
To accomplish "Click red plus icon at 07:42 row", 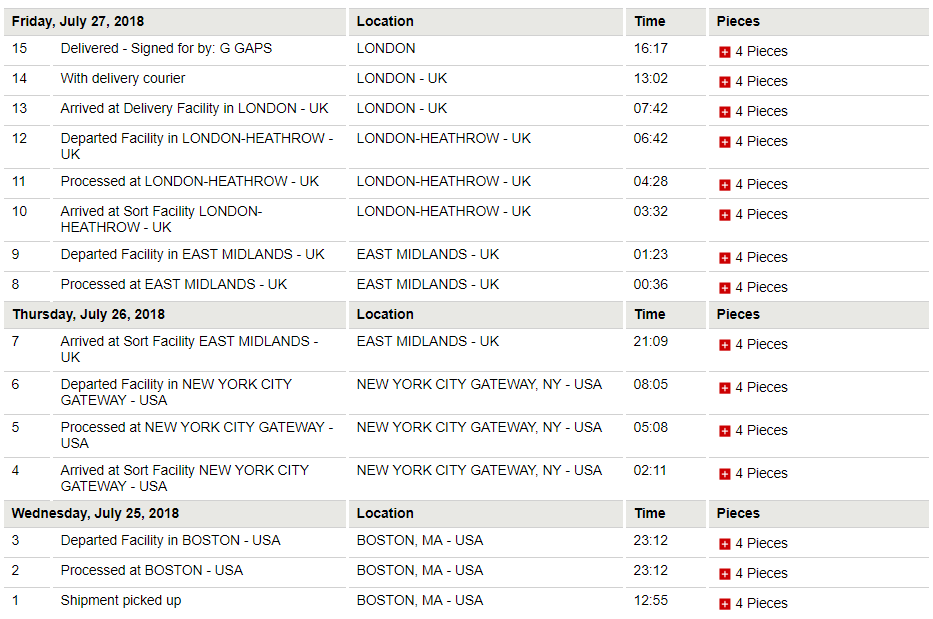I will point(724,112).
